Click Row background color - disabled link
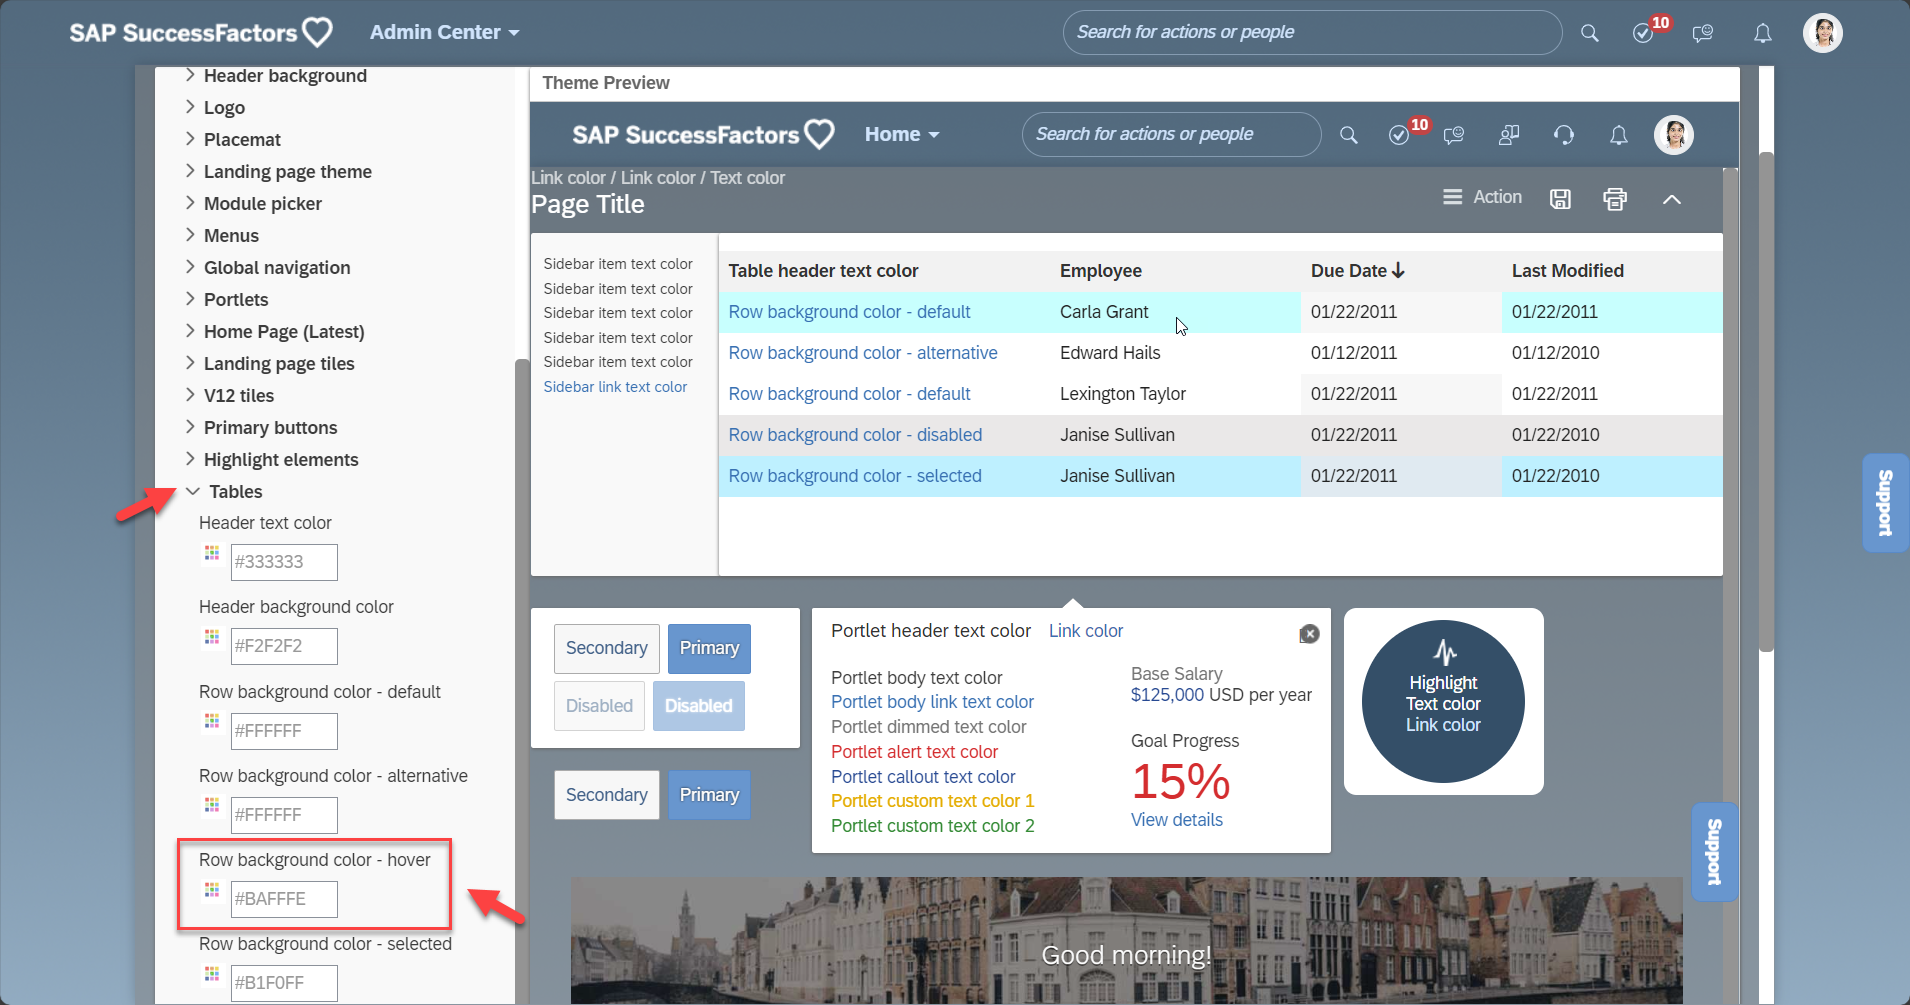The width and height of the screenshot is (1910, 1005). coord(855,435)
